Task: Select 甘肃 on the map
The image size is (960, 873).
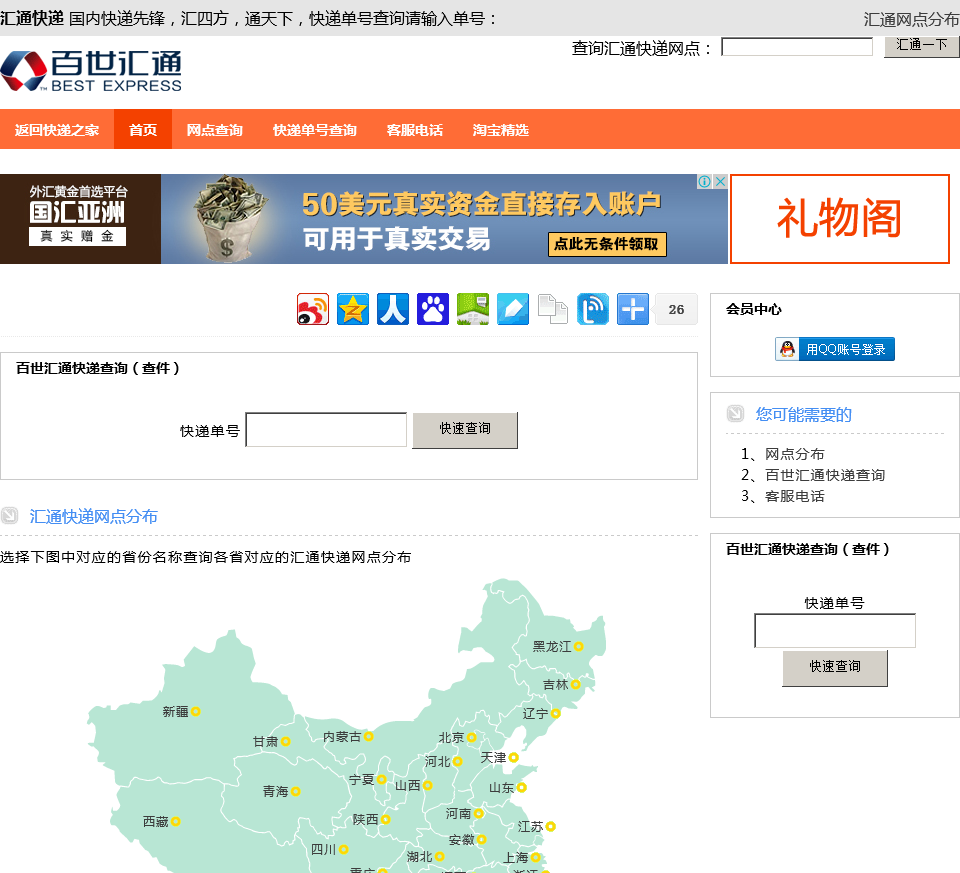Action: point(271,741)
